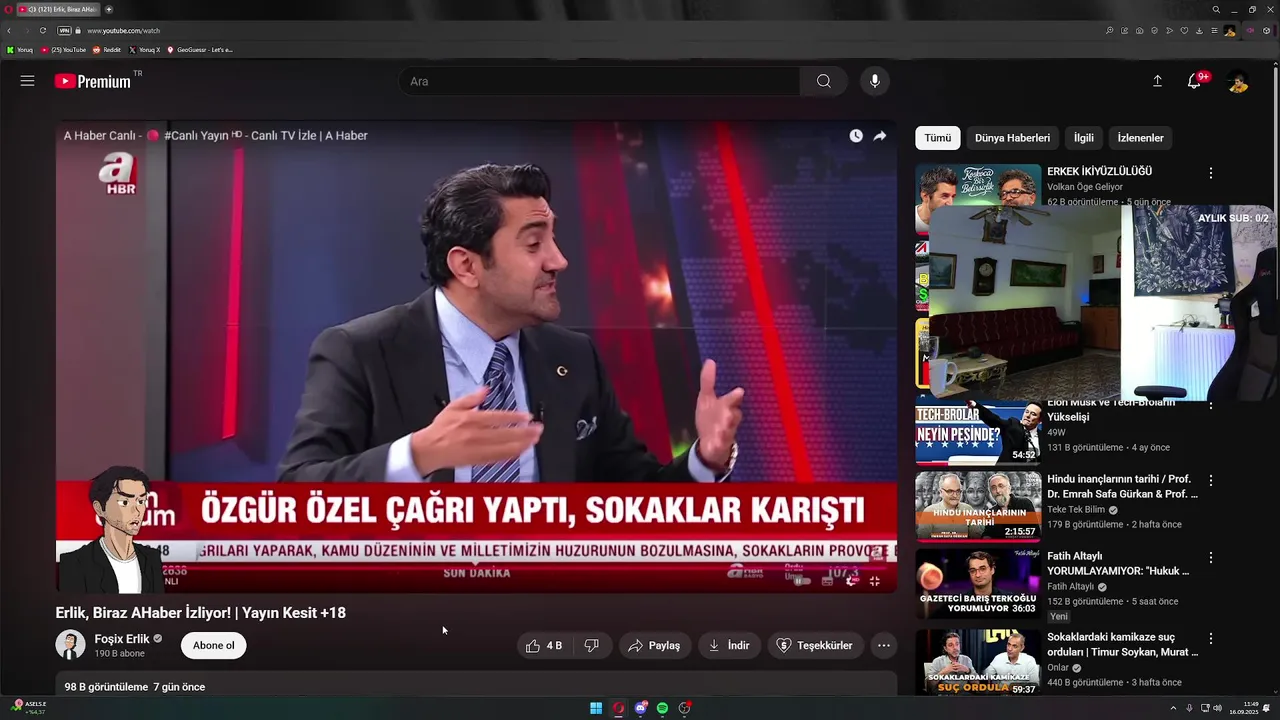Open the (25) YouTube bookmark
Image resolution: width=1280 pixels, height=720 pixels.
point(63,50)
